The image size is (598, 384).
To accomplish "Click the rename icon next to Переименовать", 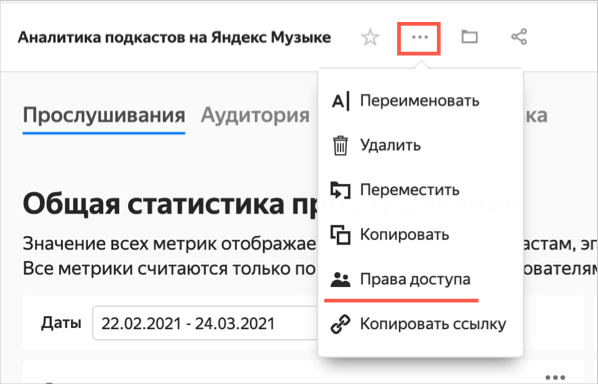I will (340, 101).
